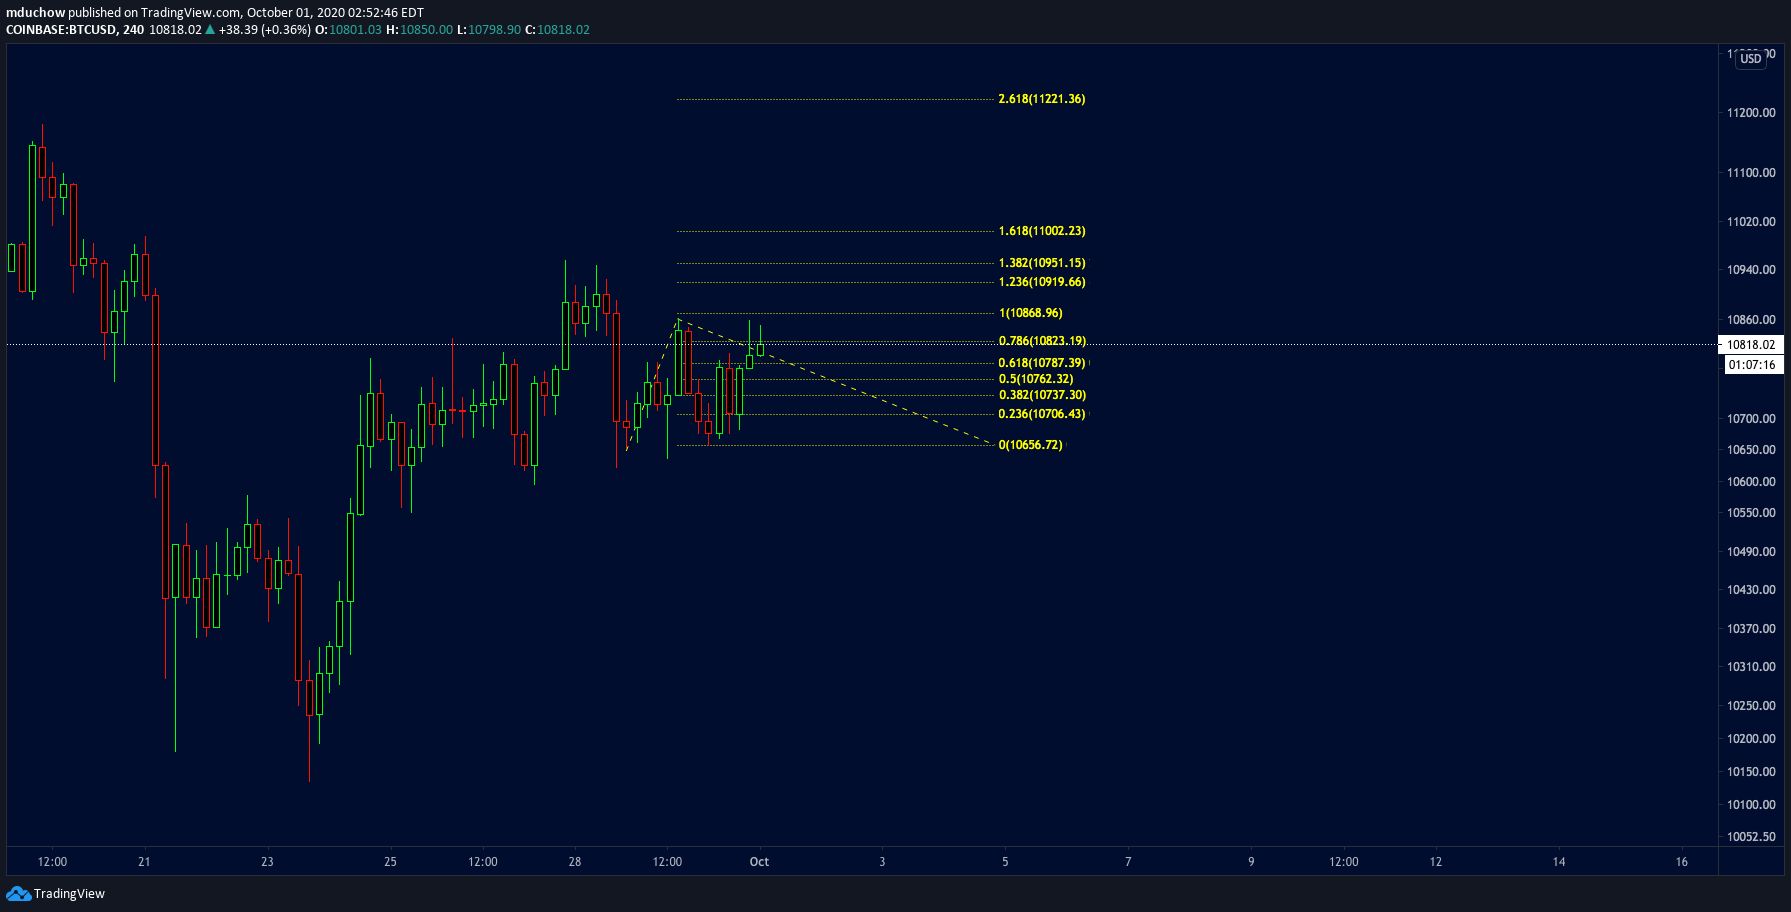The height and width of the screenshot is (912, 1791).
Task: Select the 1.236(10919.66) Fibonacci level label
Action: 1041,282
